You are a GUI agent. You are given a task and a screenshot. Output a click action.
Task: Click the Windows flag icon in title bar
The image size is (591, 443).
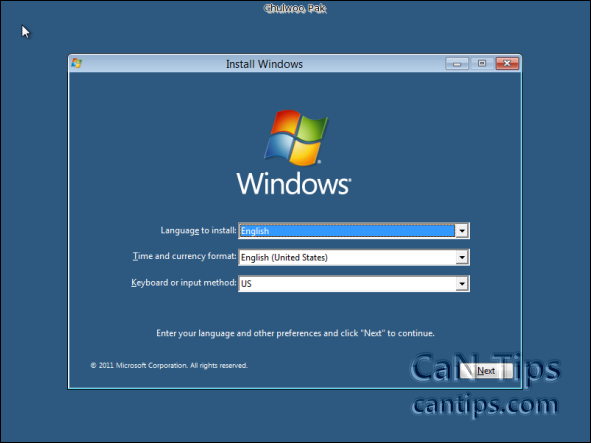tap(77, 63)
